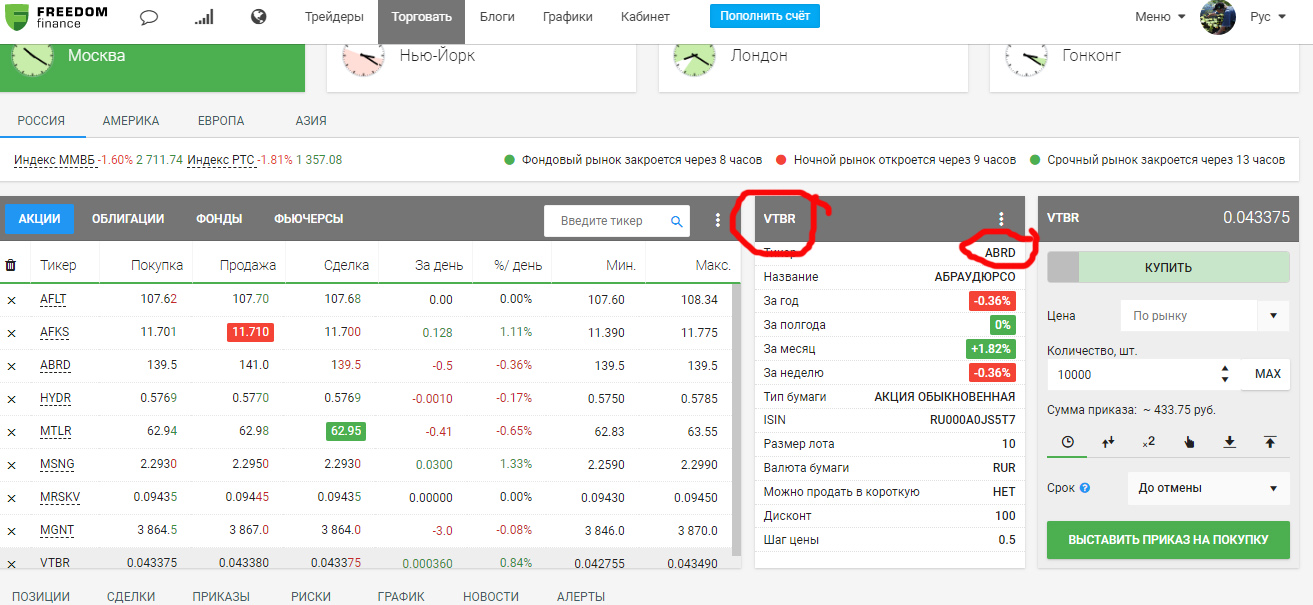This screenshot has width=1313, height=605.
Task: Click ВЫСТАВИТЬ ПРИКАЗ НА ПОКУПКУ button
Action: pos(1168,540)
